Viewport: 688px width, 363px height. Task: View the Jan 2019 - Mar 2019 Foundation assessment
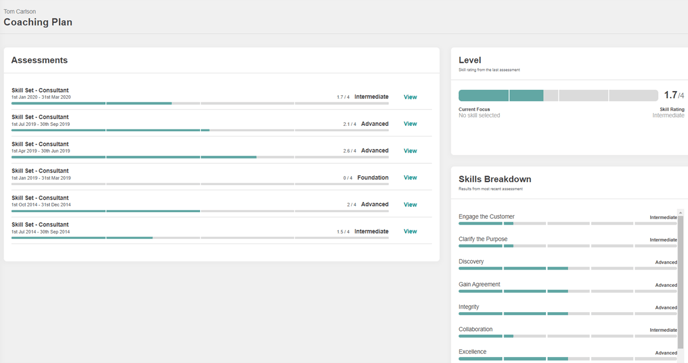[410, 177]
